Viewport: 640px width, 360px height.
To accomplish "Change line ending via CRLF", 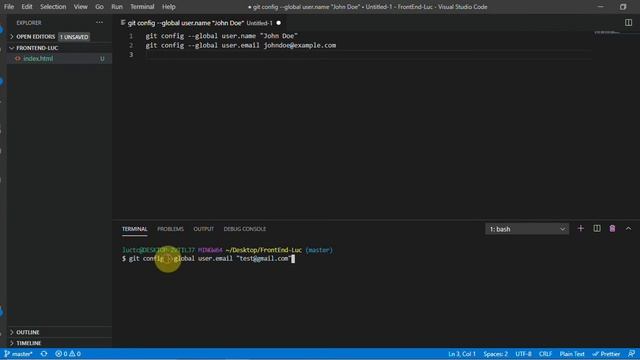I will (x=545, y=354).
